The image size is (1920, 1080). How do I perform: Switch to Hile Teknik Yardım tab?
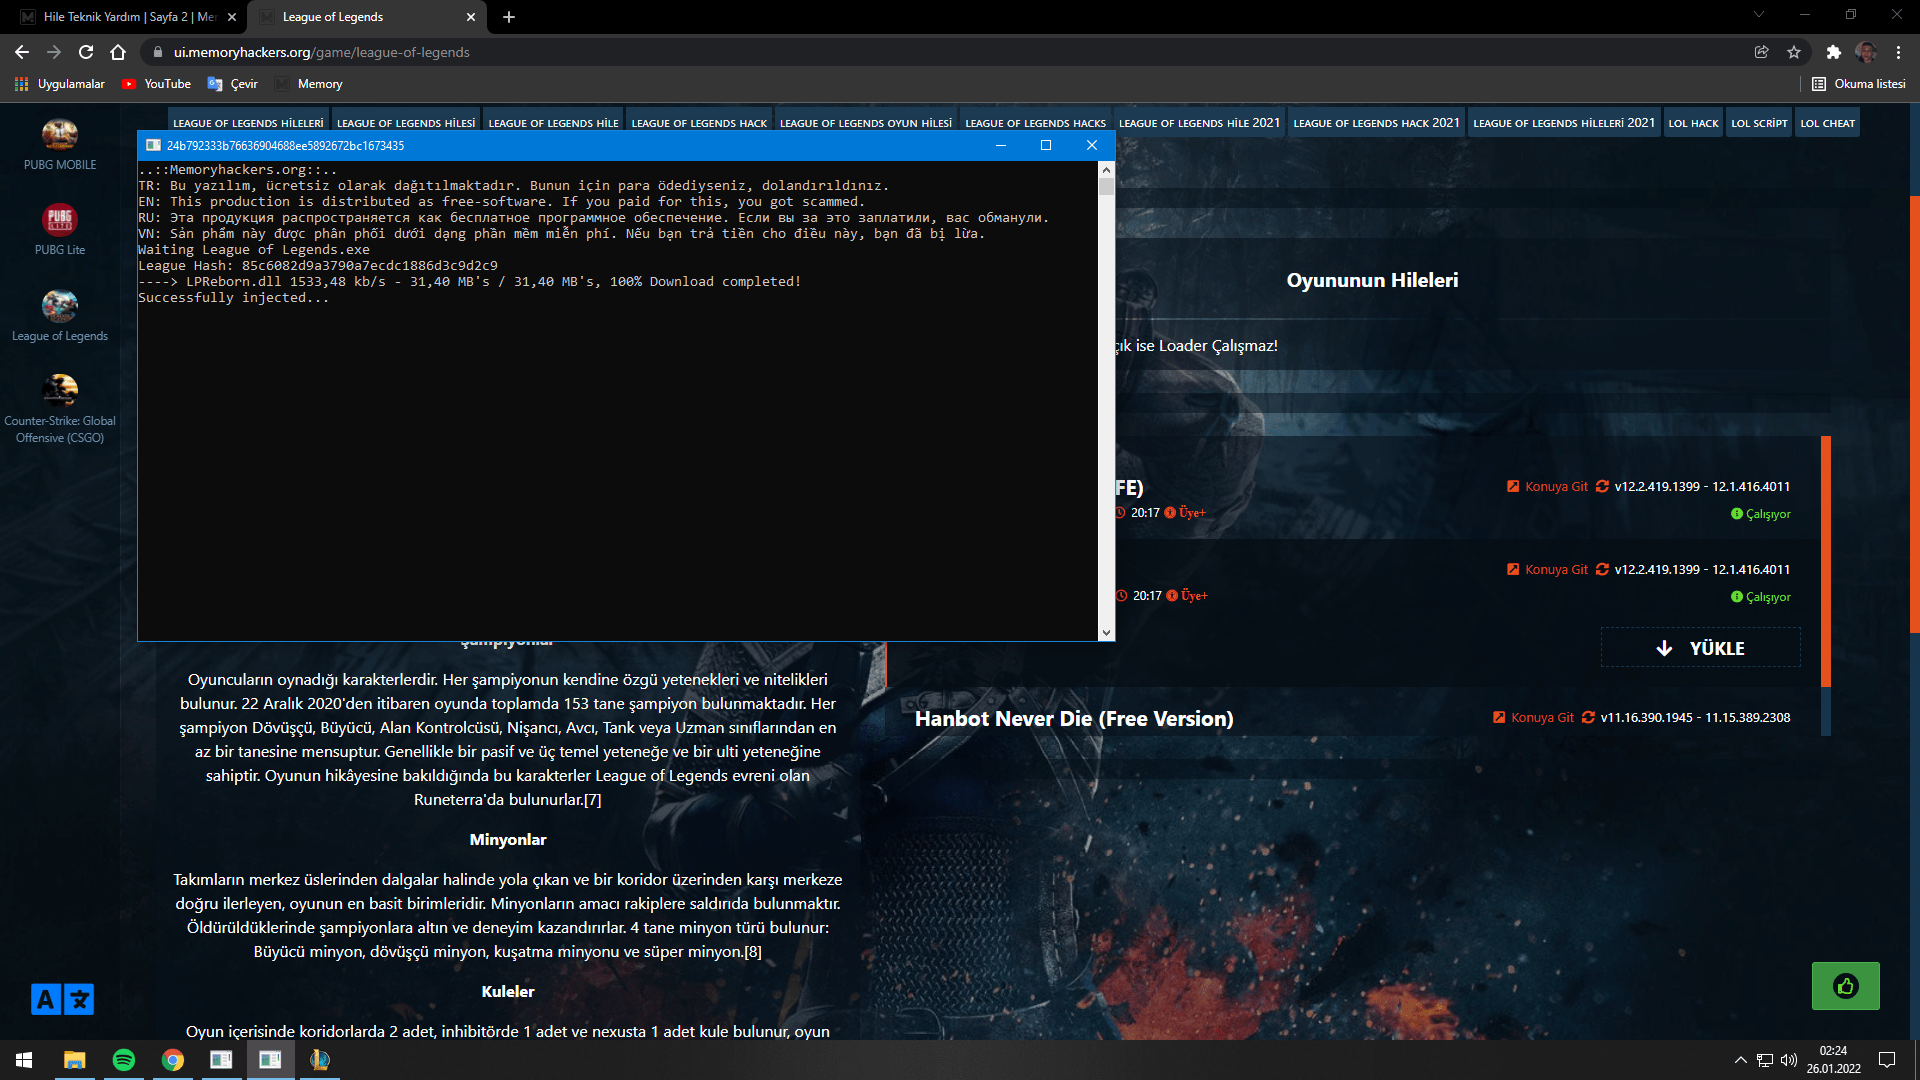126,17
